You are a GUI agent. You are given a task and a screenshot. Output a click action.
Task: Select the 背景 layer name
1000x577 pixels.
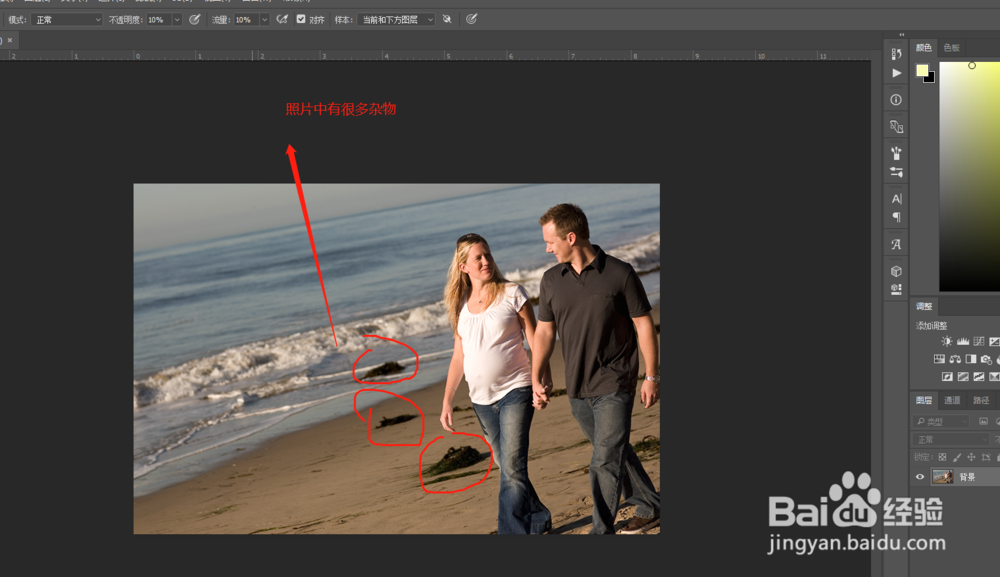[x=967, y=477]
